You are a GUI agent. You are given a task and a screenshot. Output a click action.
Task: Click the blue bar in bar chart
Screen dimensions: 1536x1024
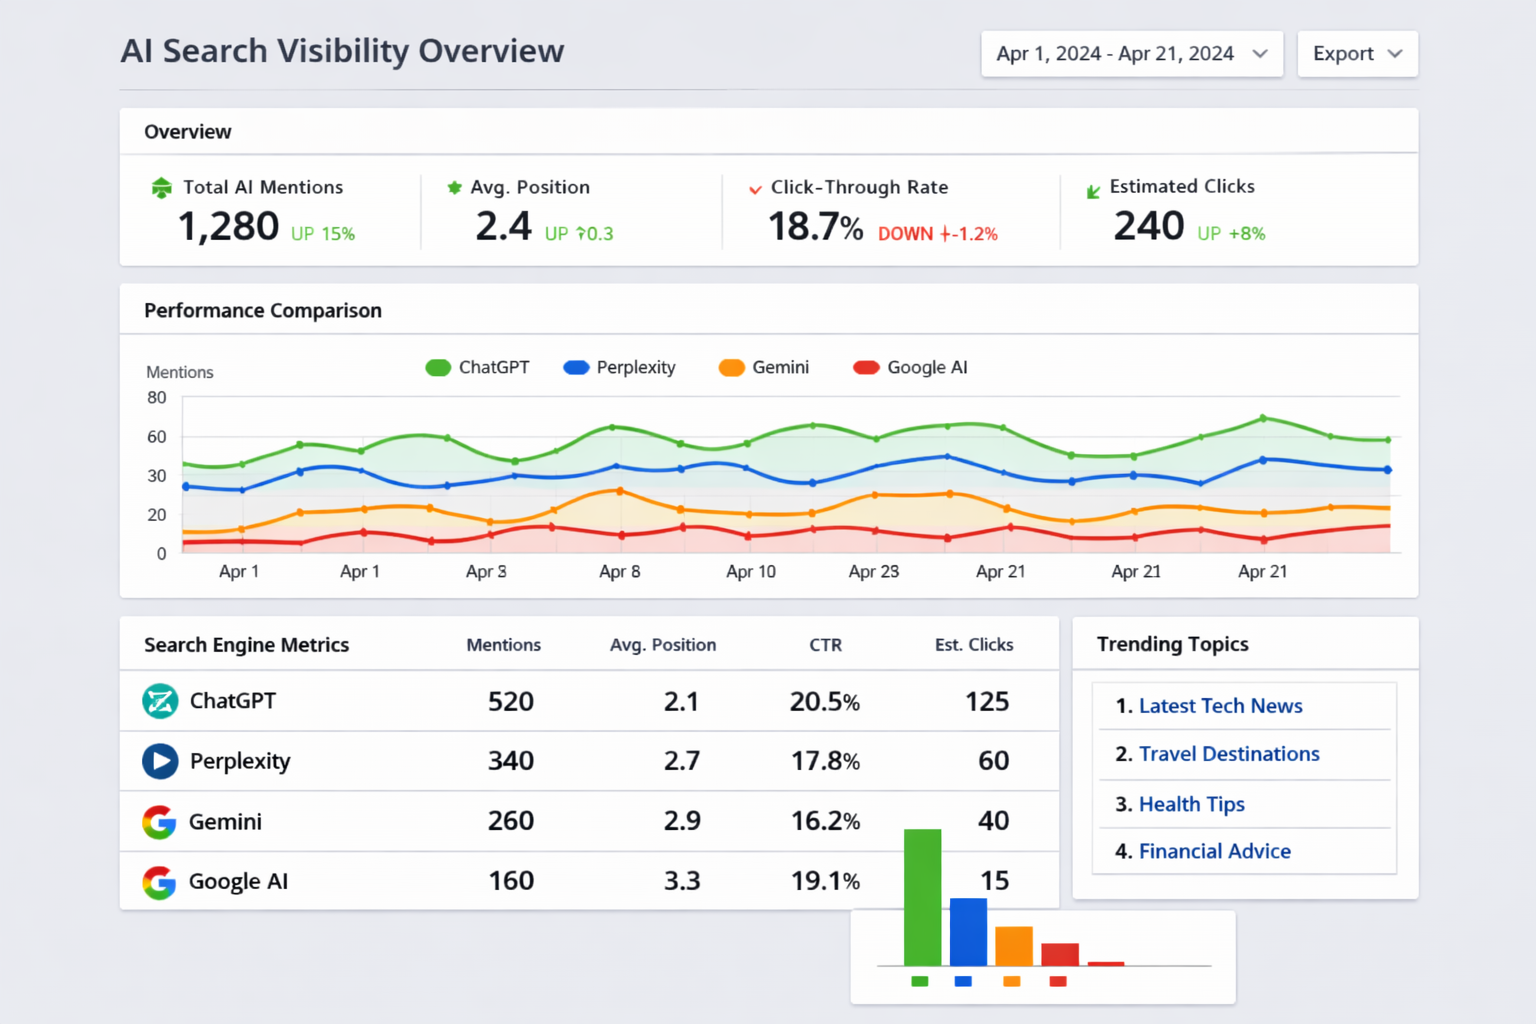[x=968, y=932]
